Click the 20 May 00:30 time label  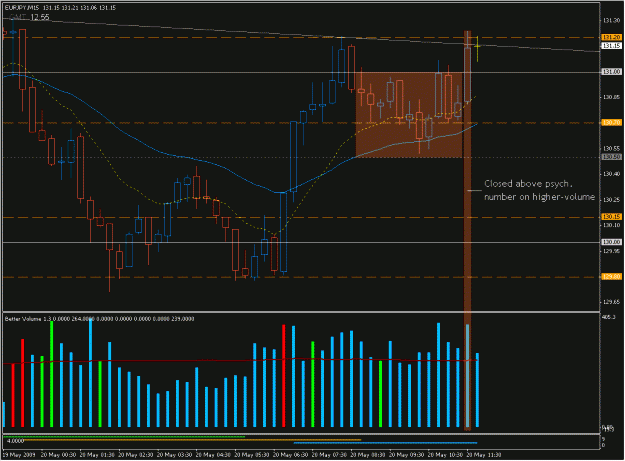point(58,455)
